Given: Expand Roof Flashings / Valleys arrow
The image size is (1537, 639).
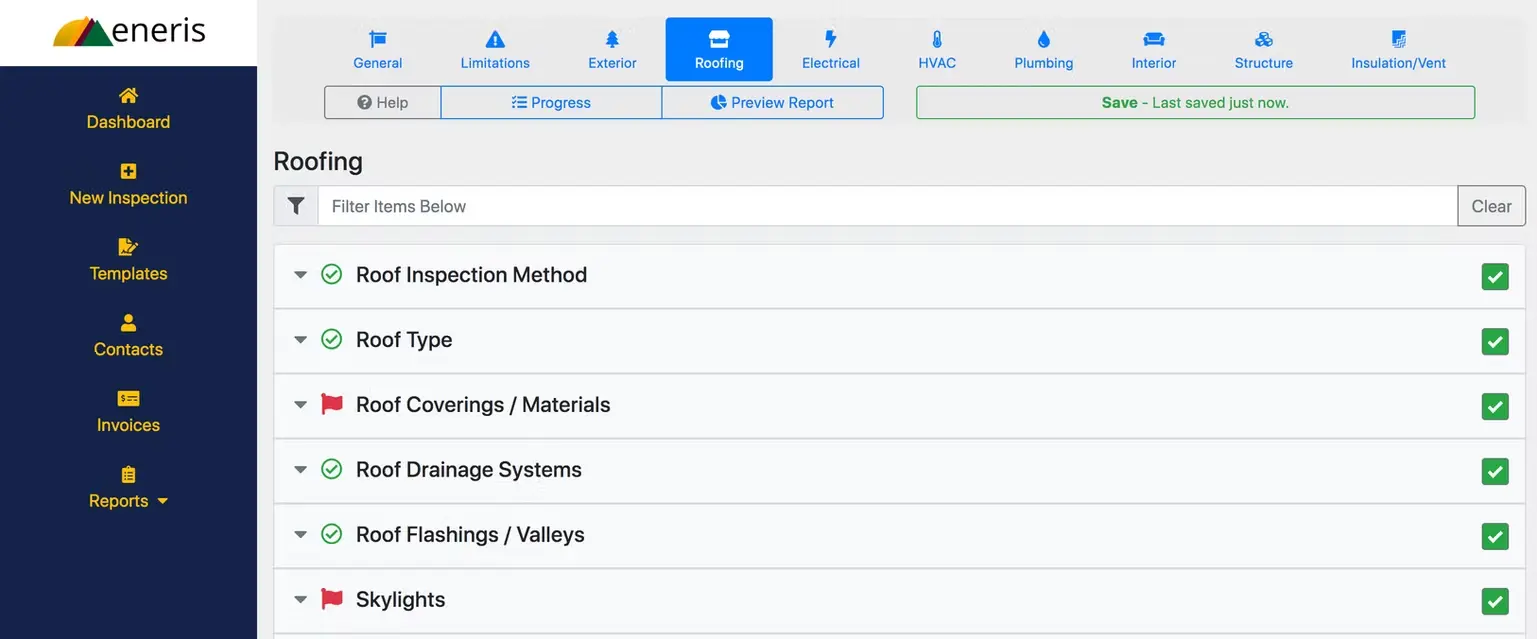Looking at the screenshot, I should coord(300,534).
